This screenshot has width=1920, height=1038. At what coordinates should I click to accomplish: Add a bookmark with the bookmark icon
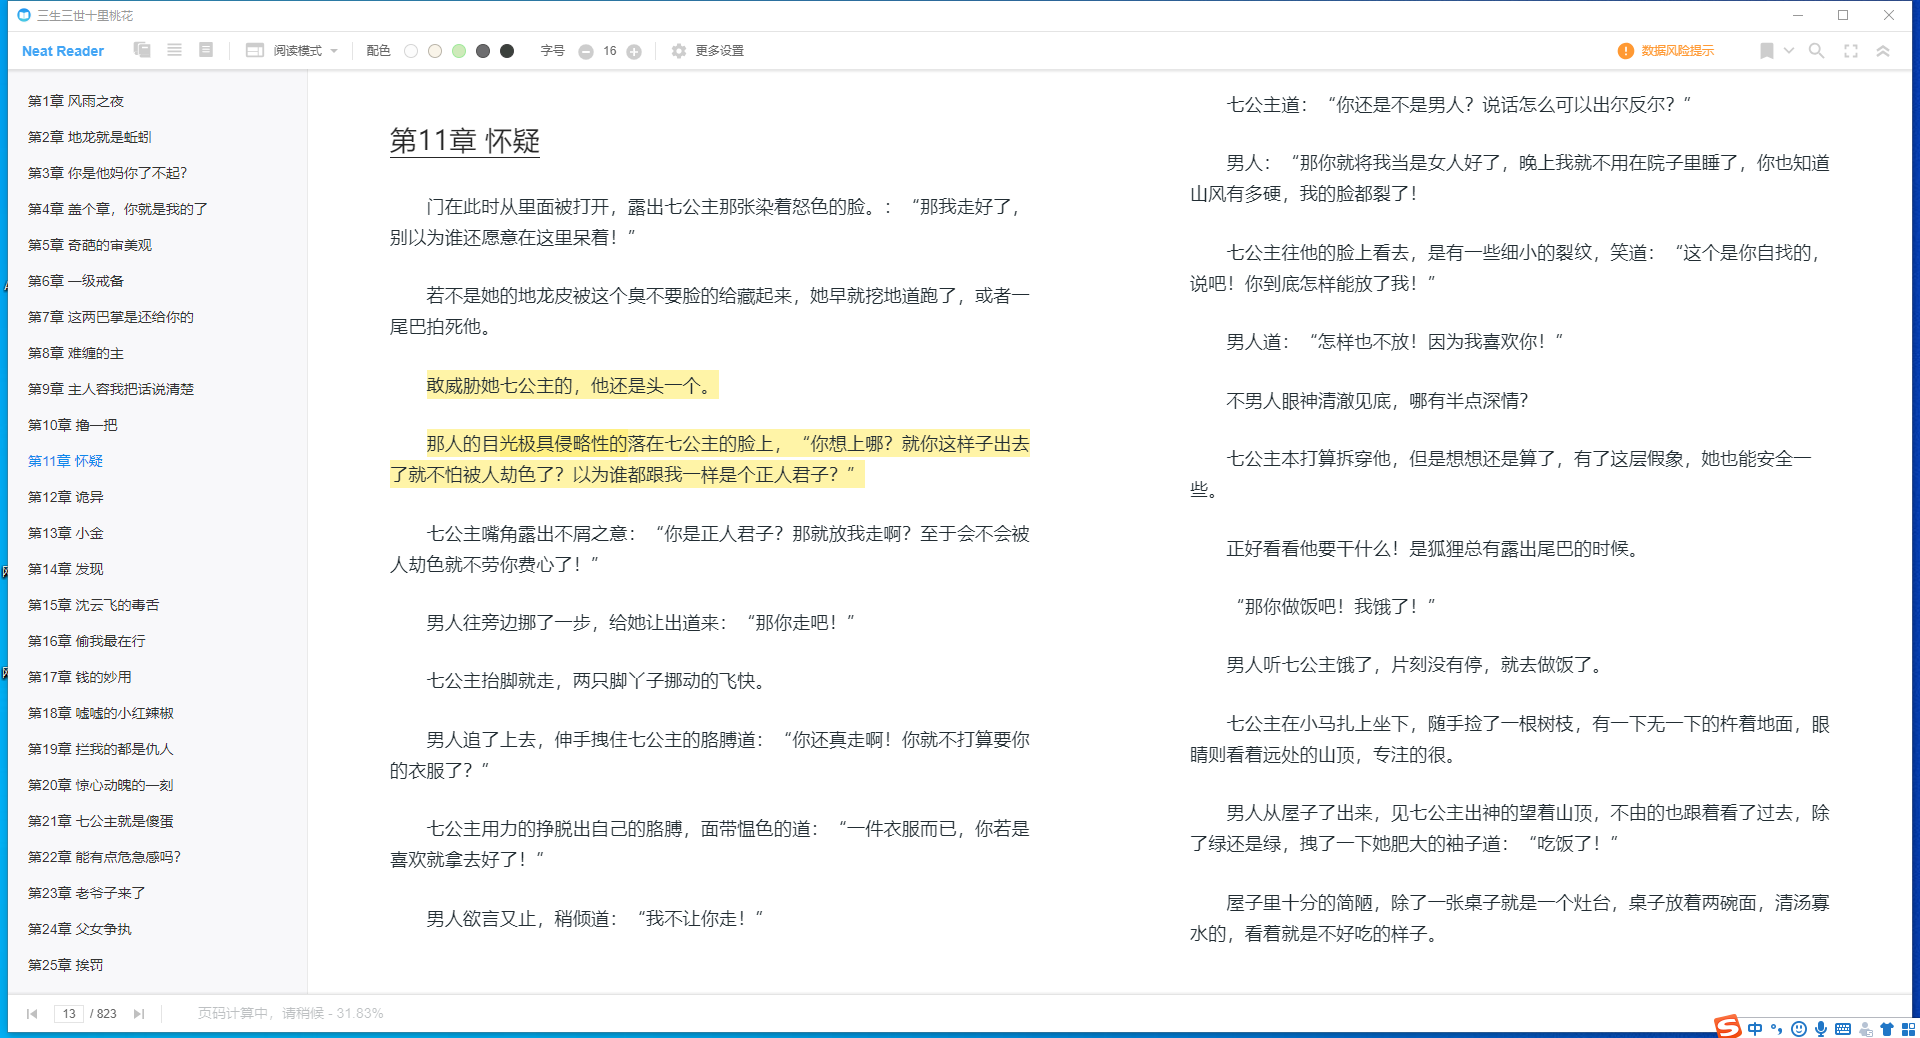point(1767,51)
